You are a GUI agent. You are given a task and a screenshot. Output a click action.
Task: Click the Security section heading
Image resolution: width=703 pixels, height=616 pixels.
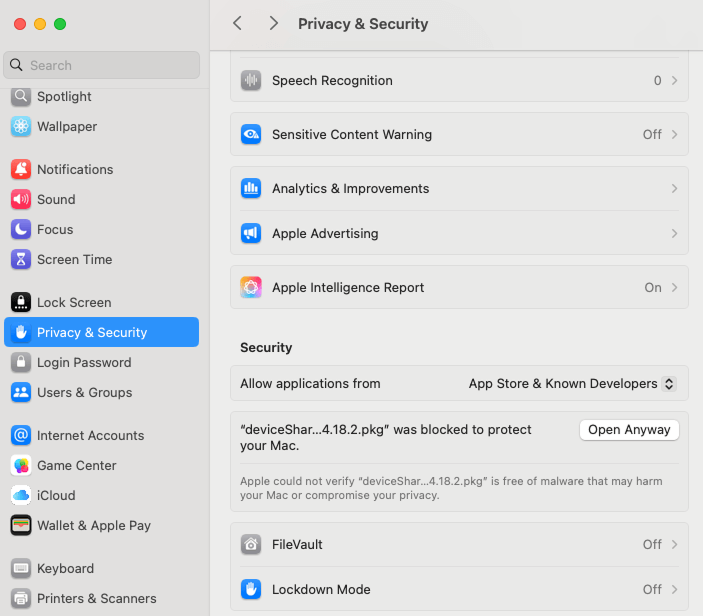pyautogui.click(x=266, y=347)
